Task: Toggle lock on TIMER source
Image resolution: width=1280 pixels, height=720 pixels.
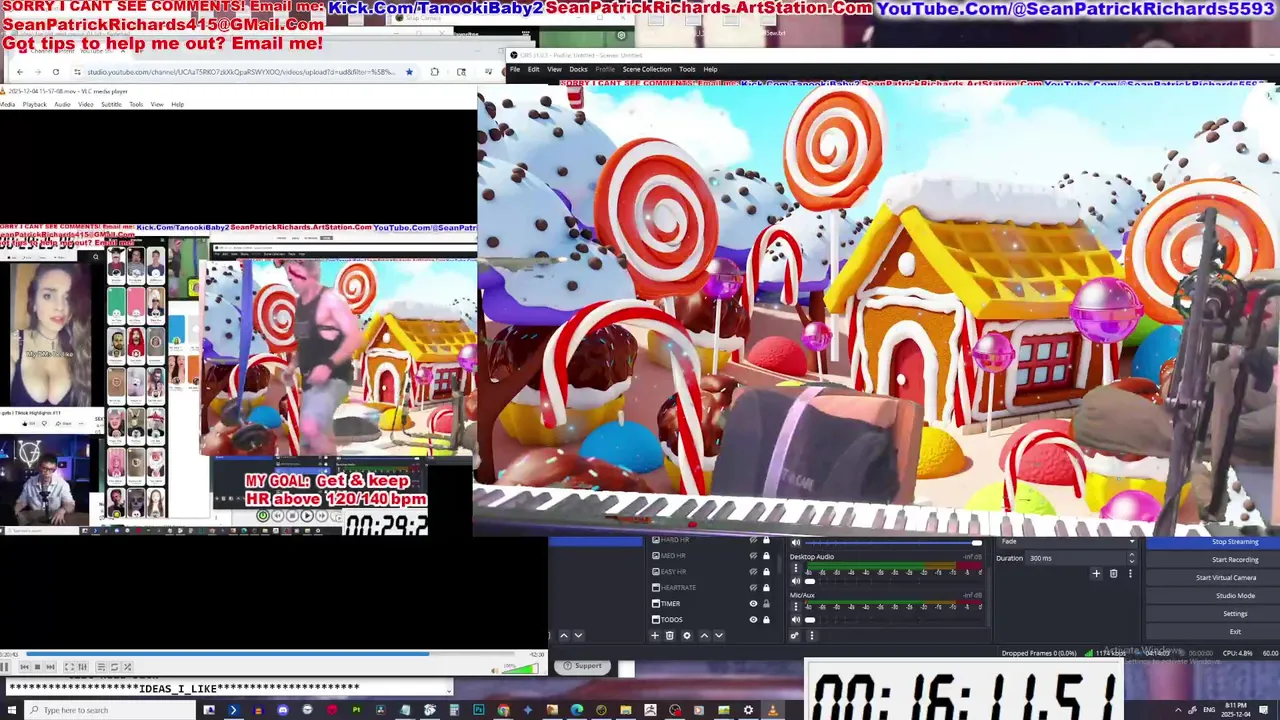Action: click(767, 603)
